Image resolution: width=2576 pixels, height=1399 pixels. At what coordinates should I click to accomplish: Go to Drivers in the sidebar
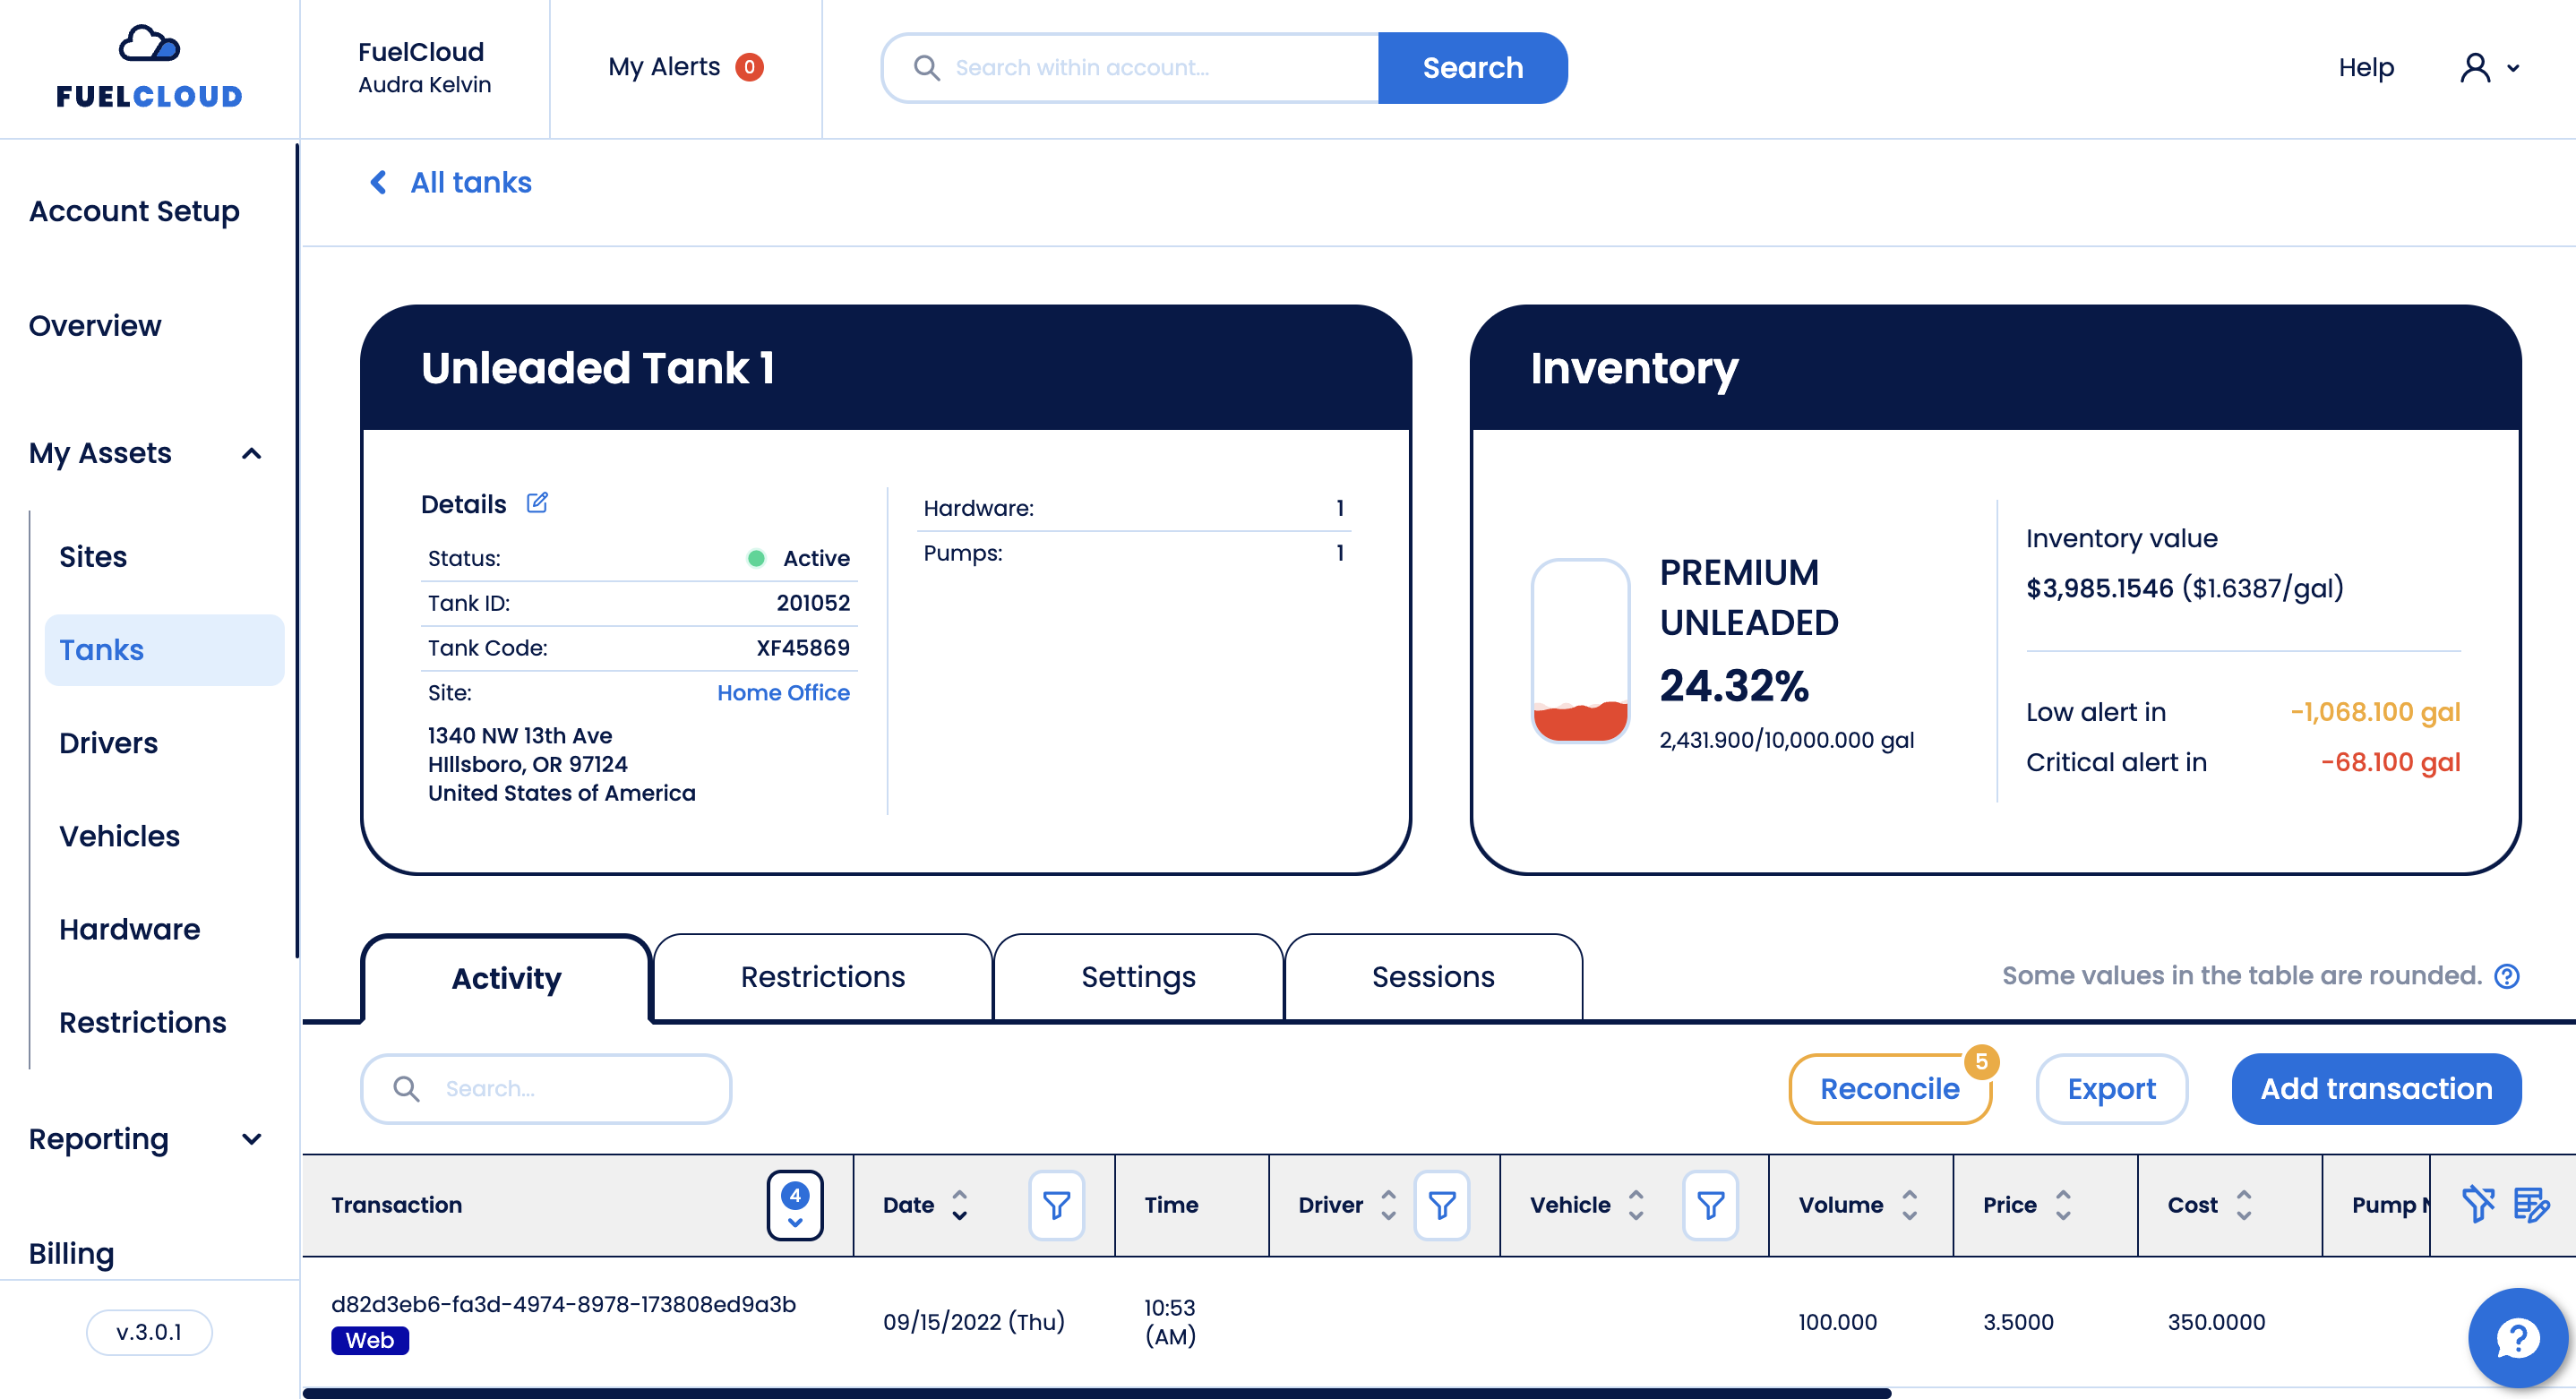click(x=108, y=743)
